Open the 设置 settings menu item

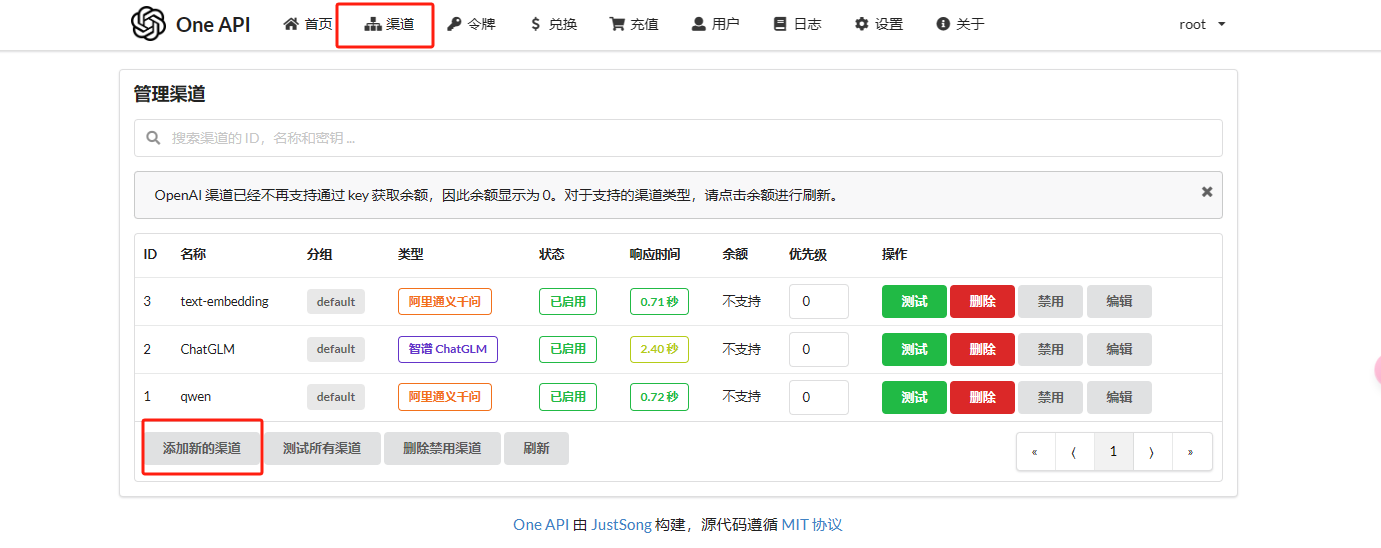click(879, 24)
